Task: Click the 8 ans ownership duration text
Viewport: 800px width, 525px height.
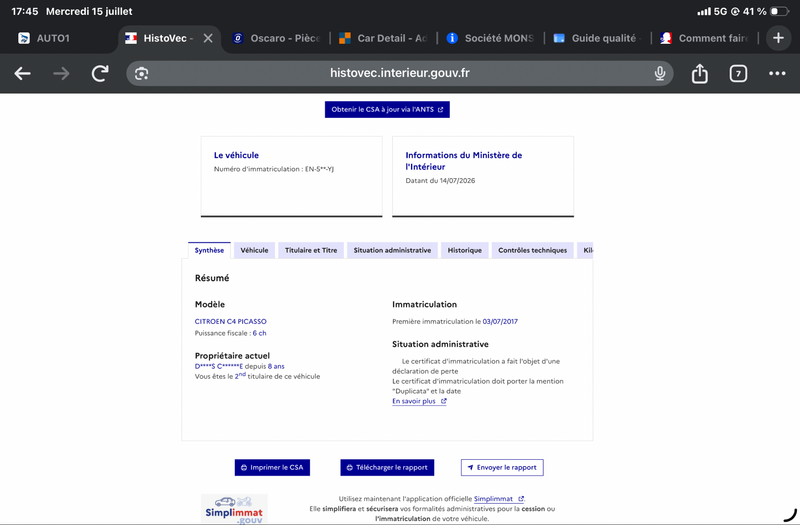Action: pyautogui.click(x=276, y=366)
